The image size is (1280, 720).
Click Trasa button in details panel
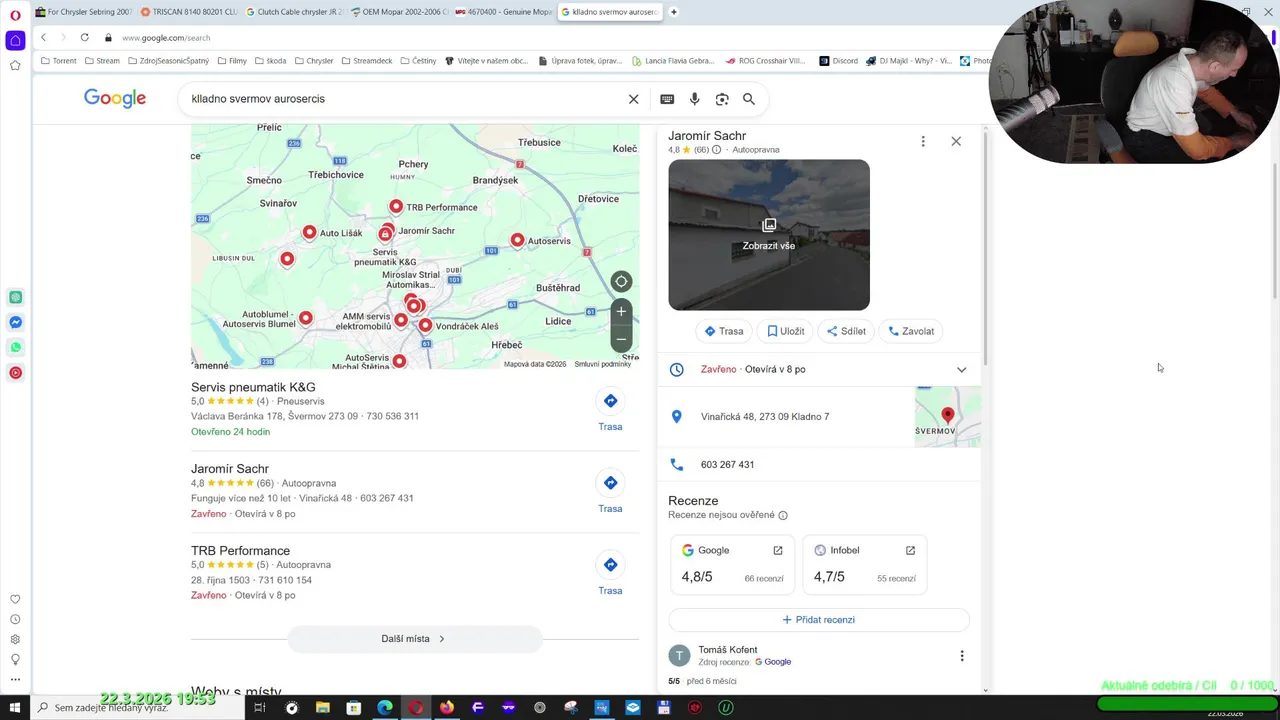point(723,331)
